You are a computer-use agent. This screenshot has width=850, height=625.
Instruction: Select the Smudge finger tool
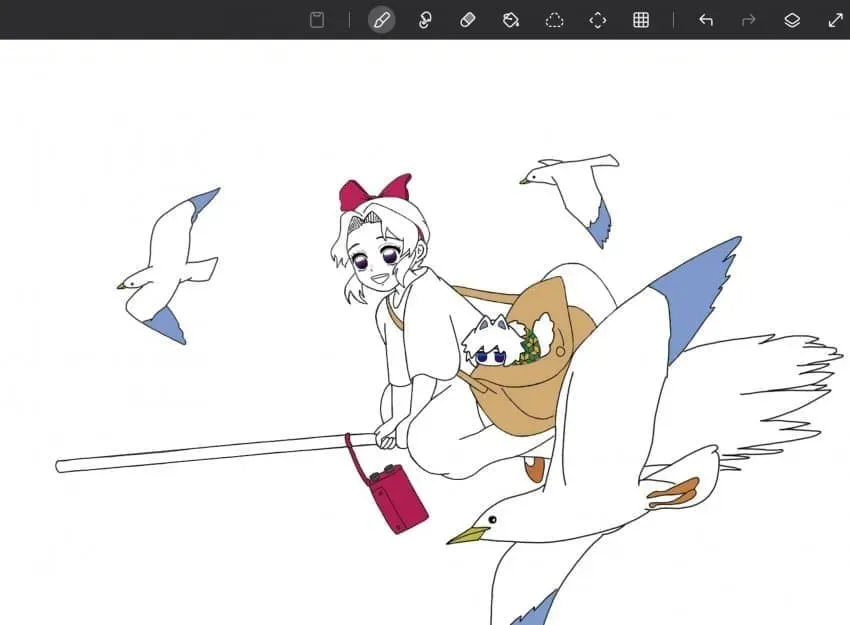[425, 20]
